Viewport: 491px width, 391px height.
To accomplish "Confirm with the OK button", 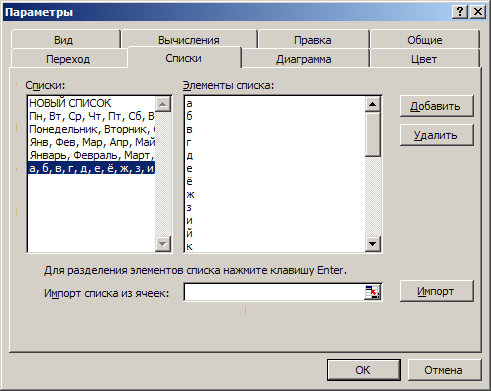I will pyautogui.click(x=363, y=370).
